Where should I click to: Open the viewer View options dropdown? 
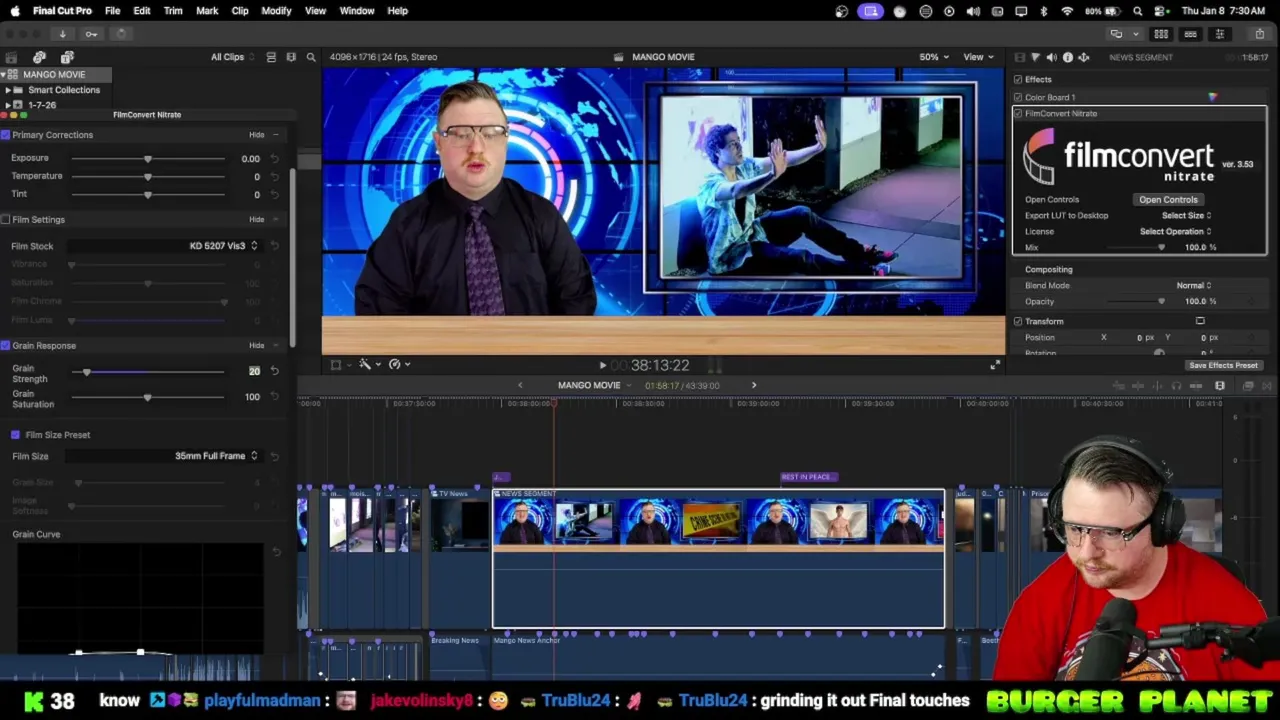(x=978, y=57)
